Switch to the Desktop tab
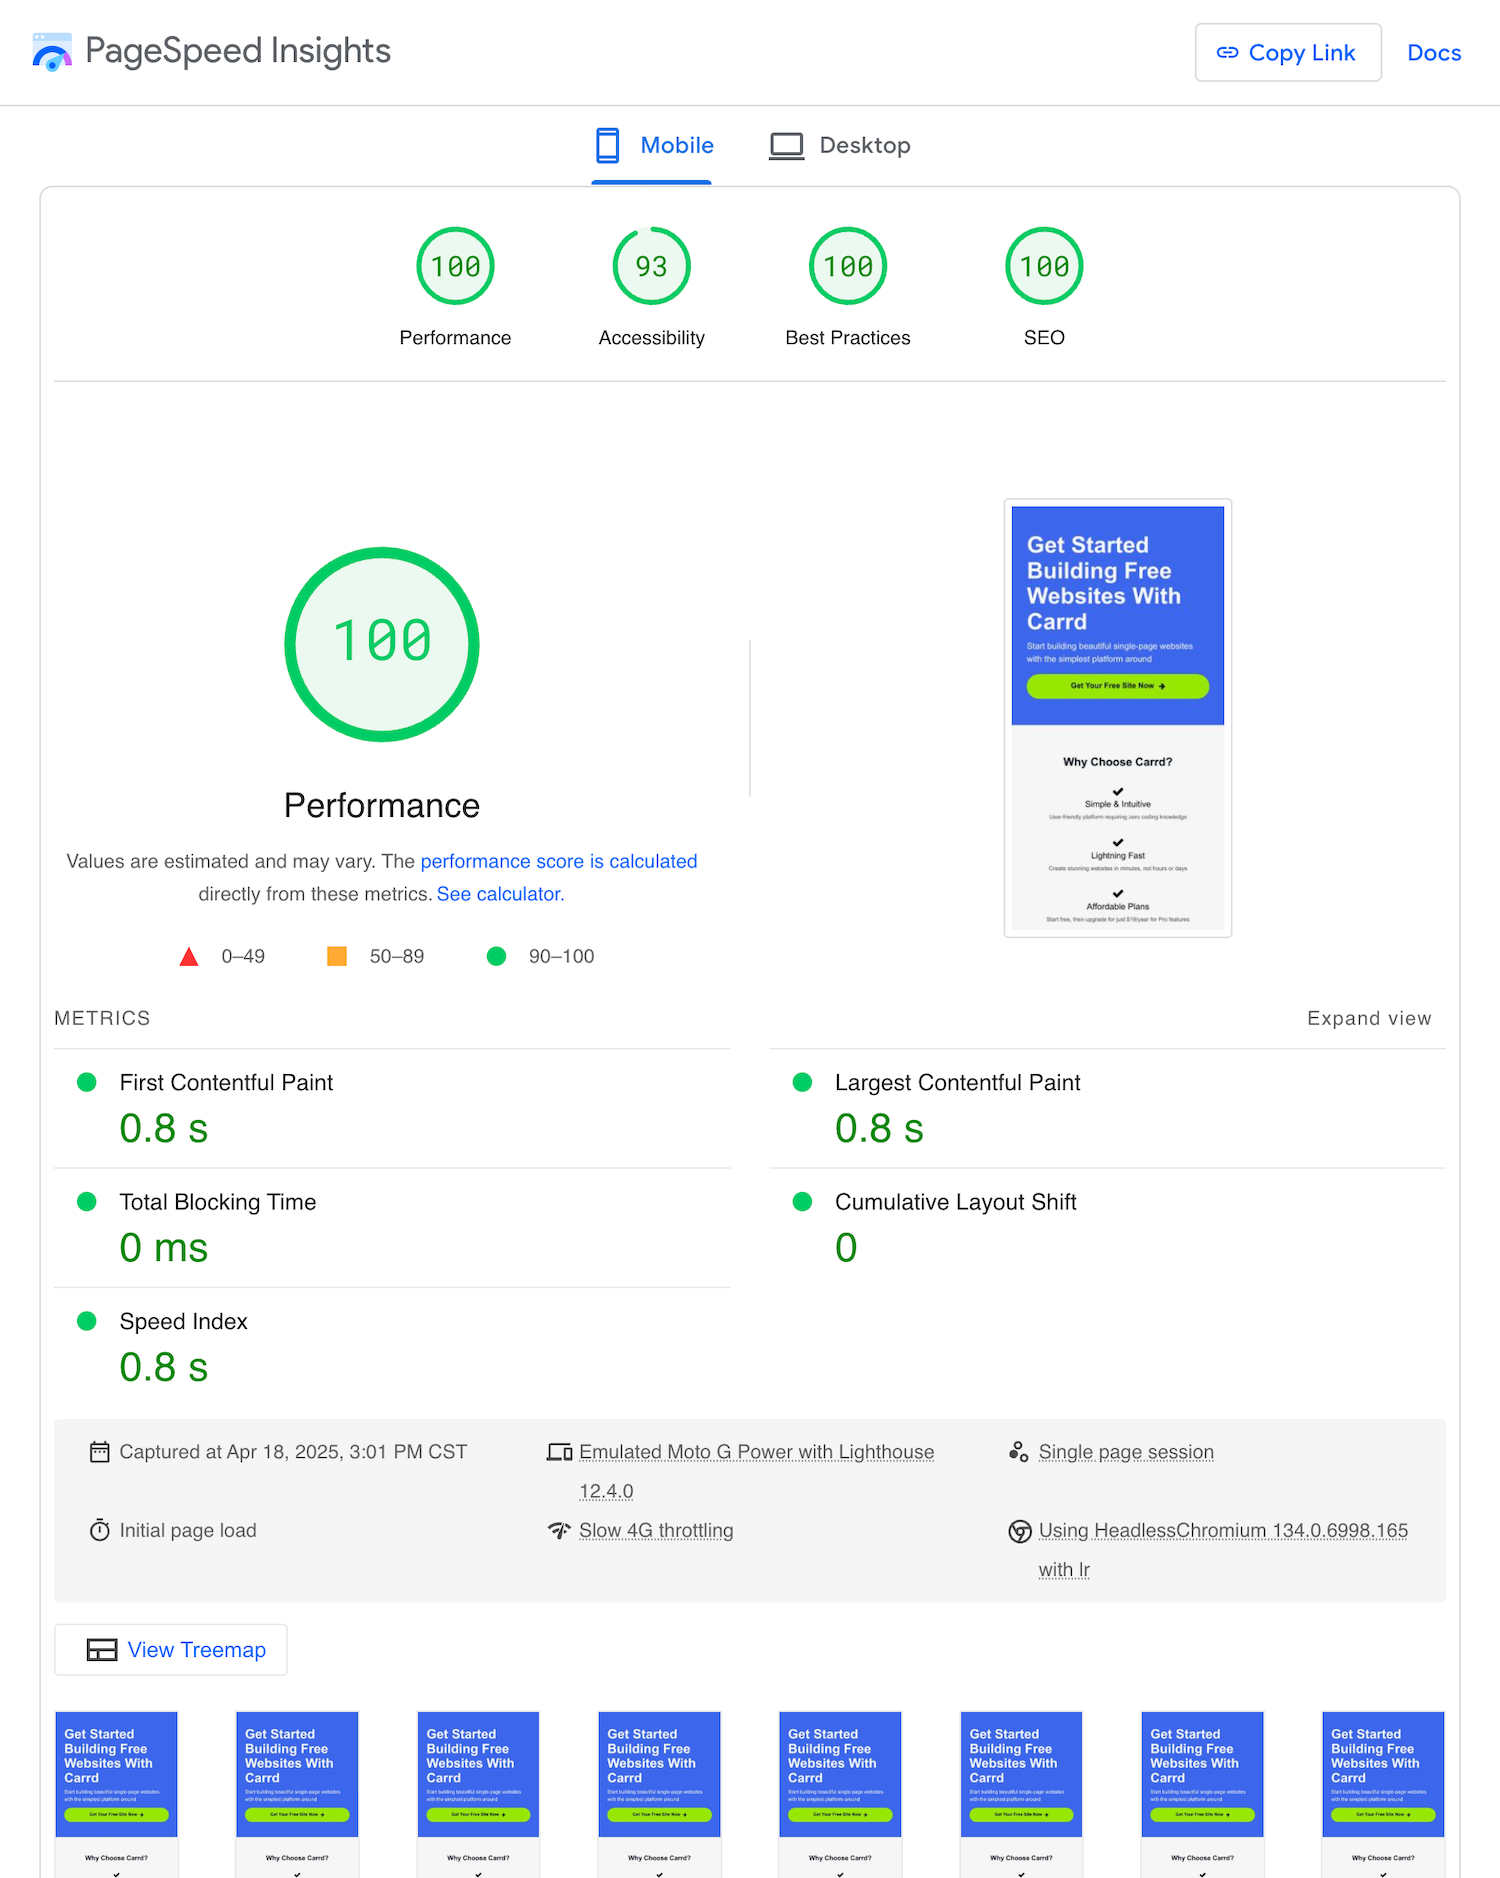Viewport: 1500px width, 1878px height. click(840, 146)
